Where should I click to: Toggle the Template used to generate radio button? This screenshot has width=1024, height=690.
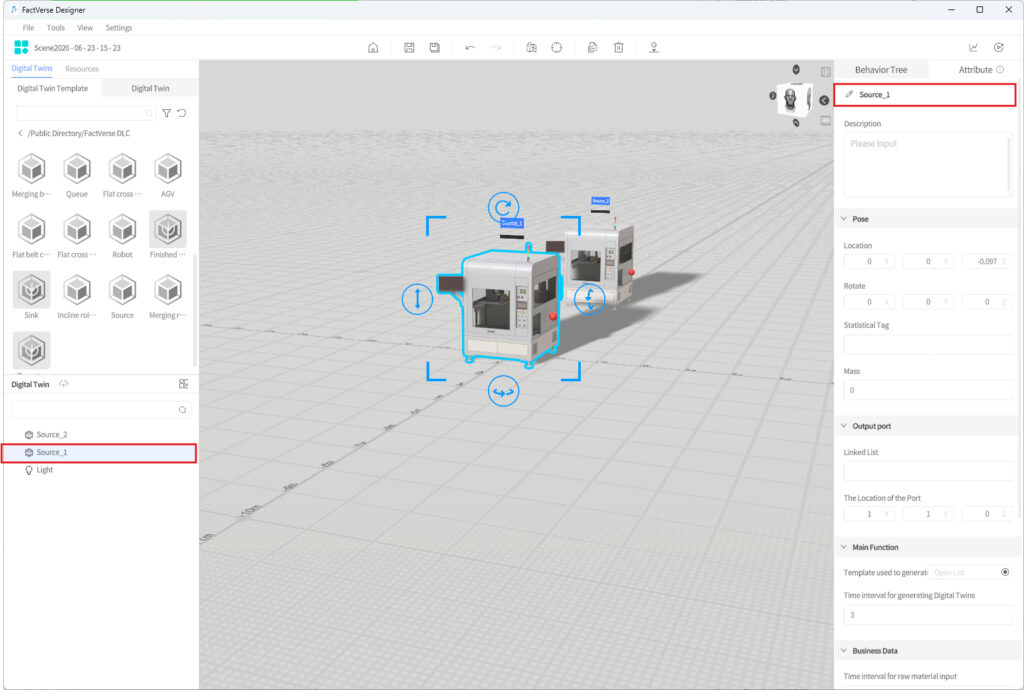pos(1004,572)
